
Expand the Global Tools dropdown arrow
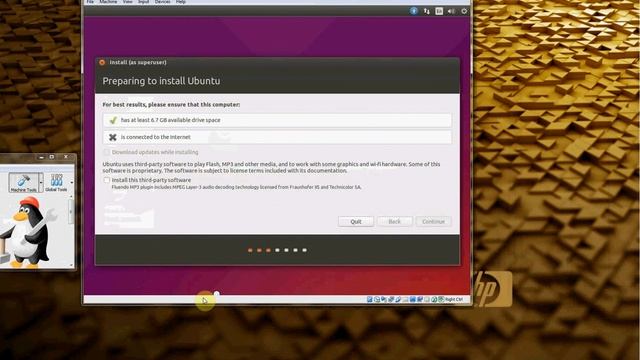[x=72, y=182]
